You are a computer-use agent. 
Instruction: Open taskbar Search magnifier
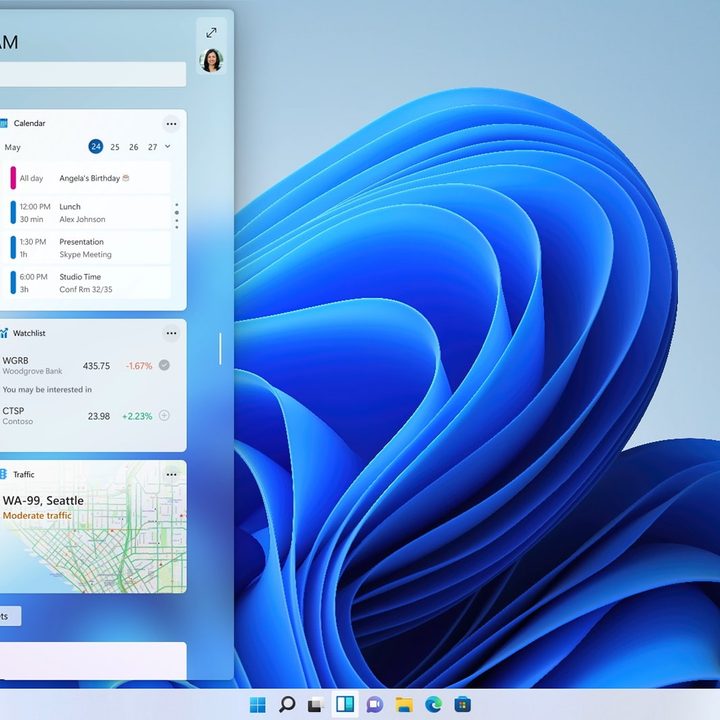click(287, 704)
